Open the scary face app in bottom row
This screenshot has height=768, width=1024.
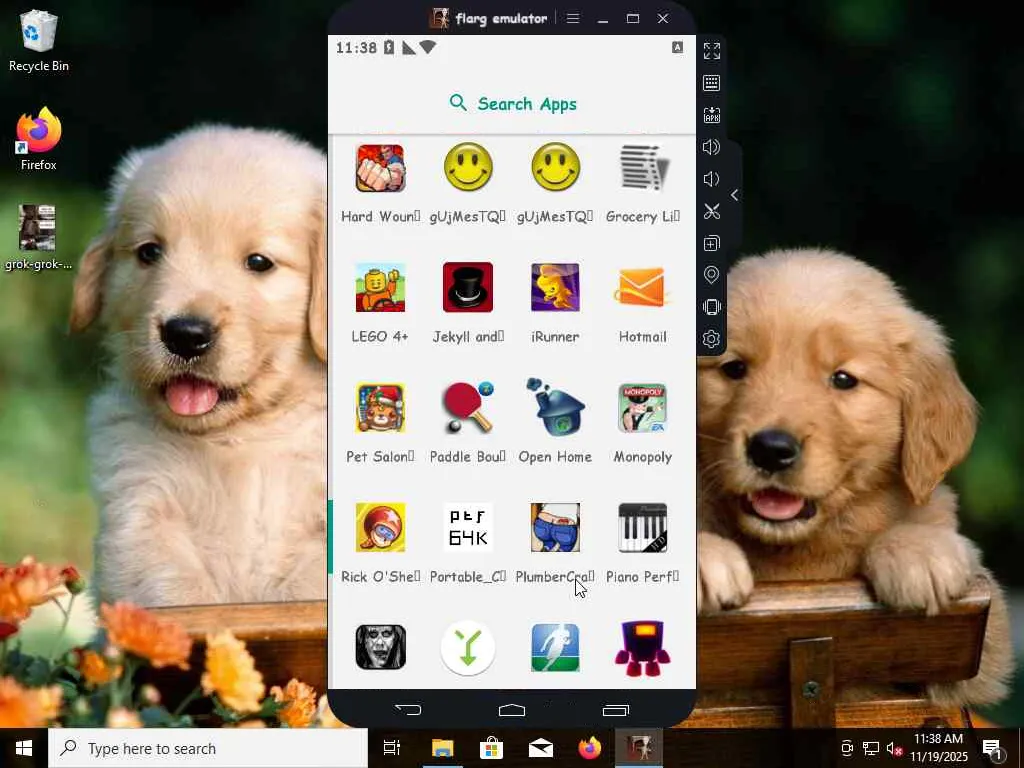click(x=380, y=647)
